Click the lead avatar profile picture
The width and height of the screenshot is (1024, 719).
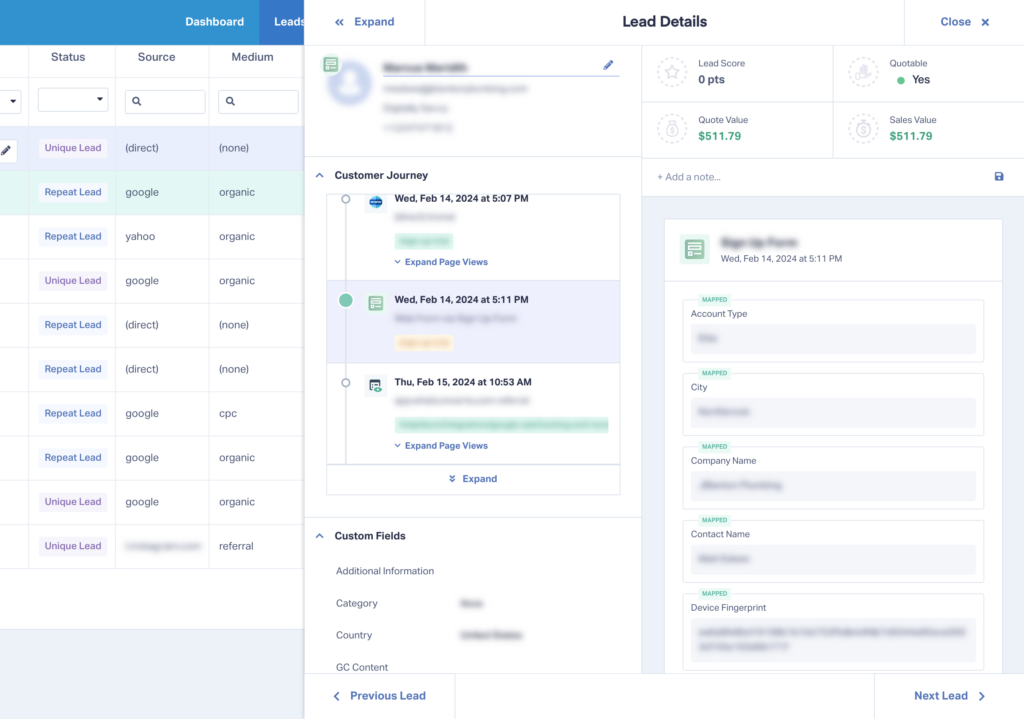point(349,83)
